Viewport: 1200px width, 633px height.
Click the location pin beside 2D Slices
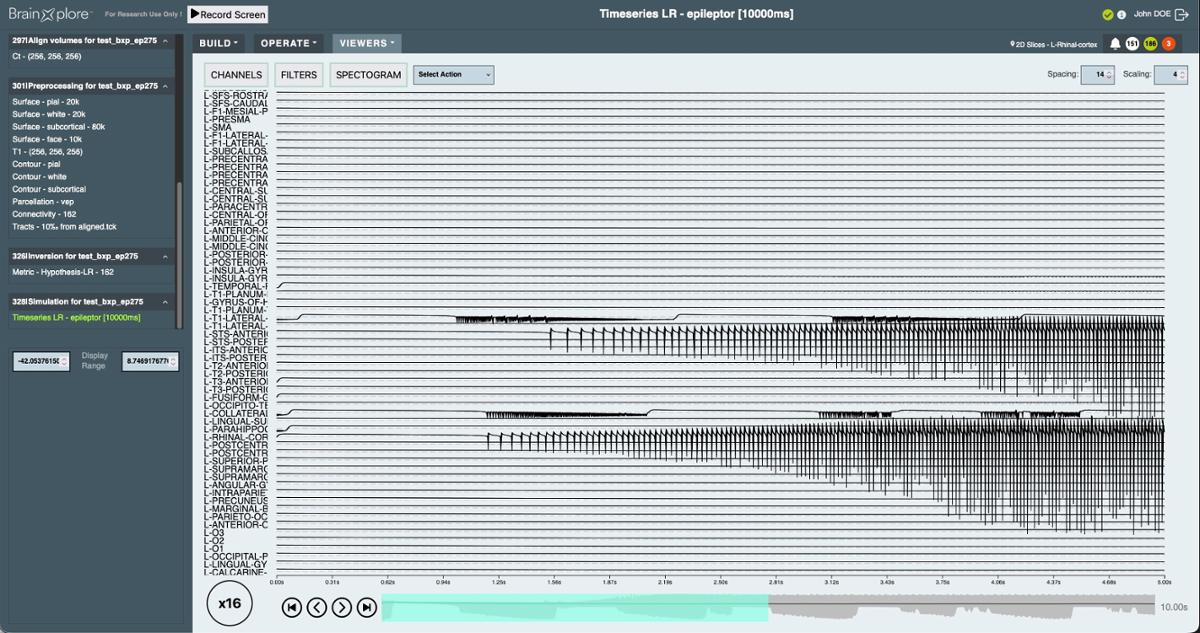(x=1013, y=44)
